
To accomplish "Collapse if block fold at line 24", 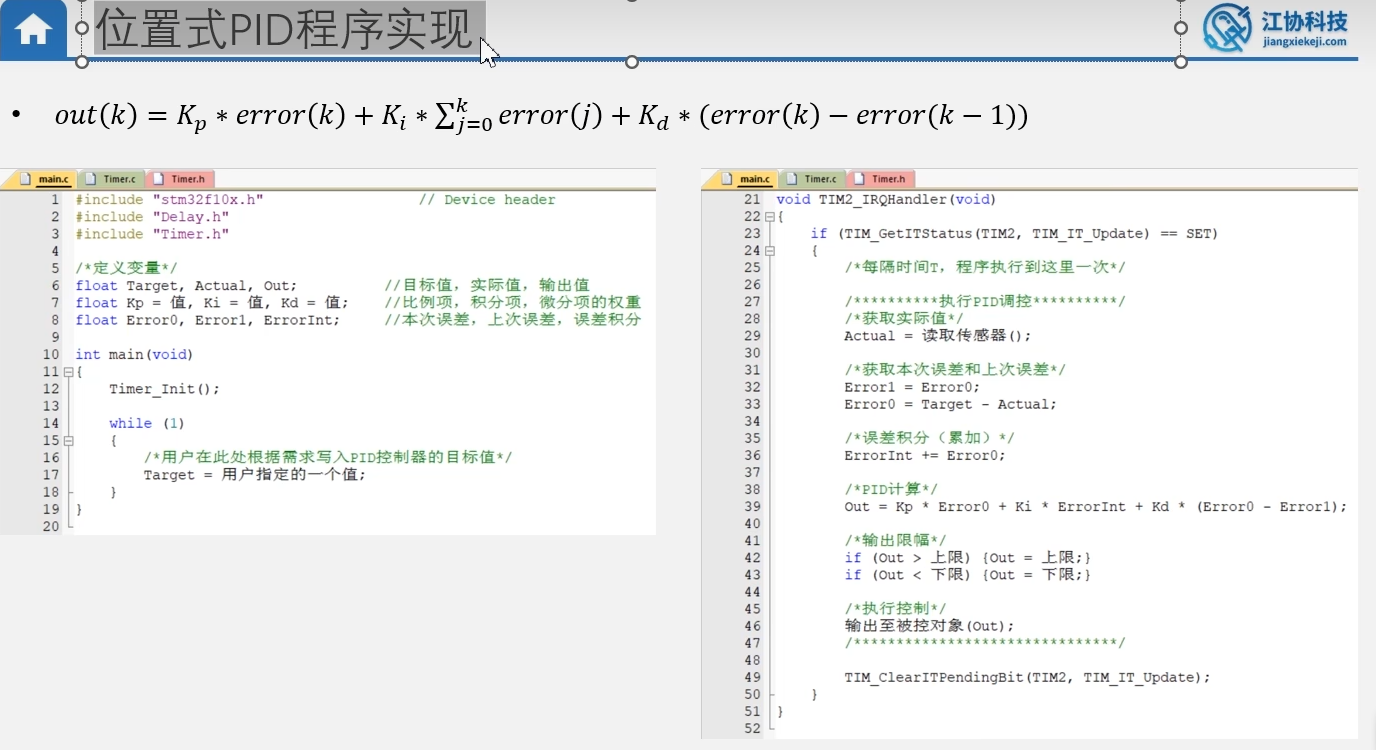I will [x=769, y=251].
